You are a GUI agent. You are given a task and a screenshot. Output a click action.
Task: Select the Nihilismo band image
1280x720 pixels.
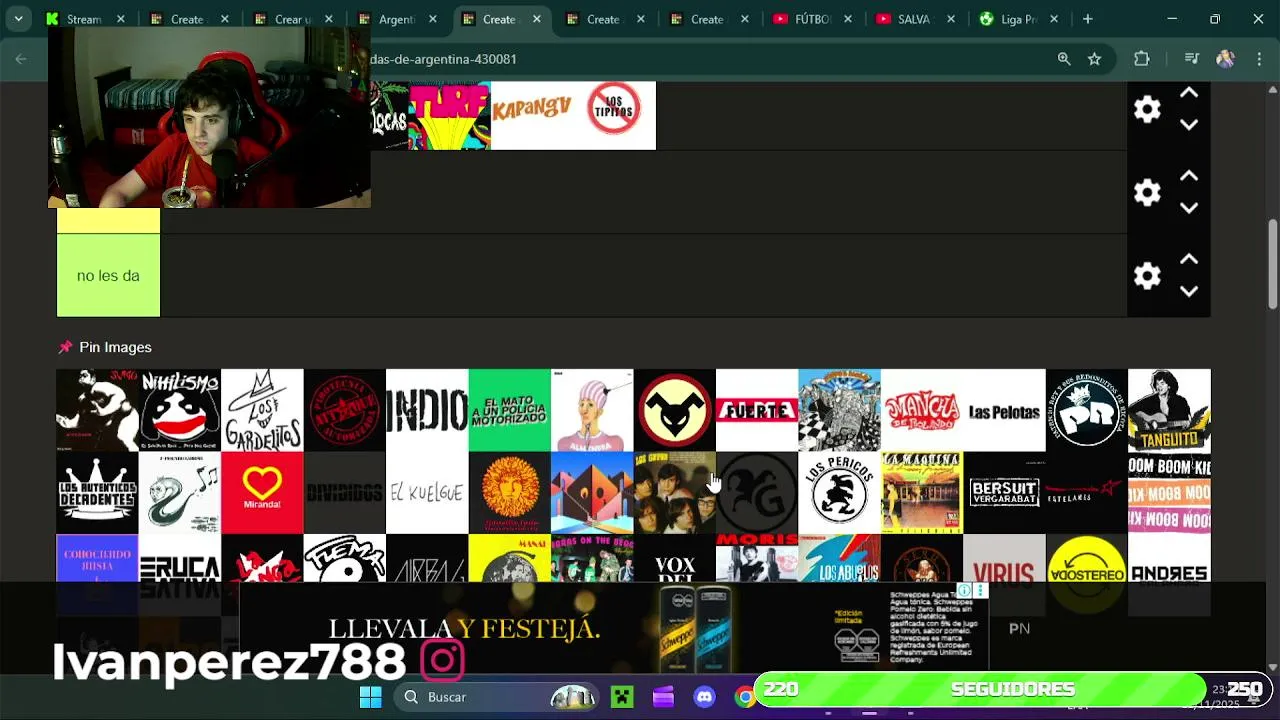(x=180, y=410)
